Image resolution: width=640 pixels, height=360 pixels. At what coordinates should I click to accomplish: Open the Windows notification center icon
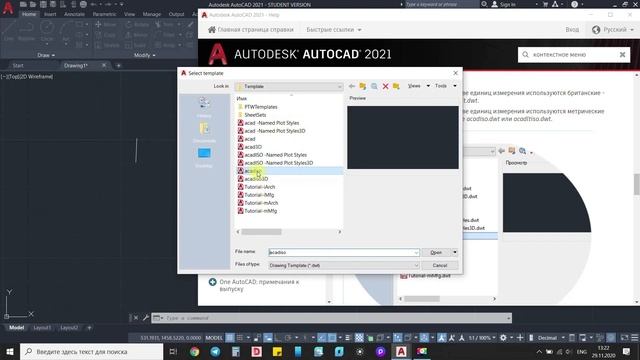tap(627, 351)
